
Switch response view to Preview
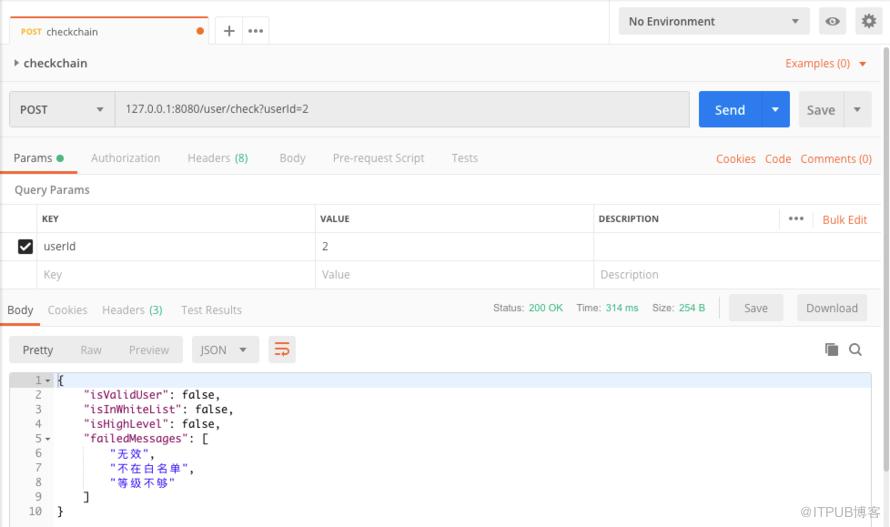coord(149,350)
